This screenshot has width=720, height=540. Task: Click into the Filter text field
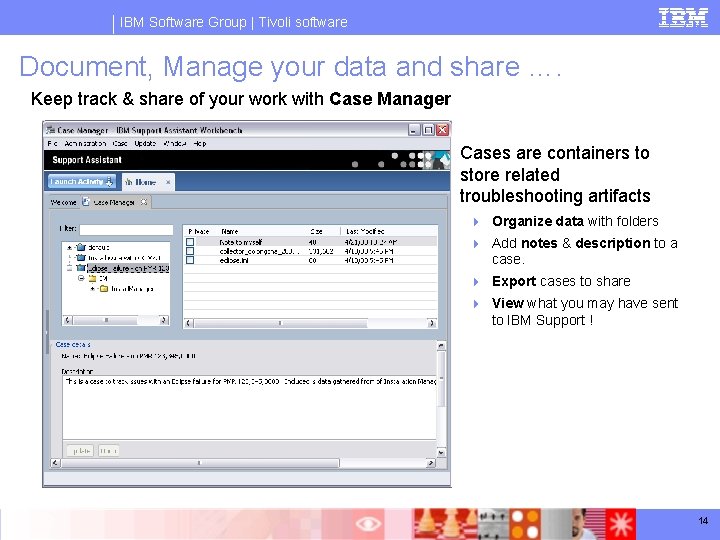click(126, 229)
